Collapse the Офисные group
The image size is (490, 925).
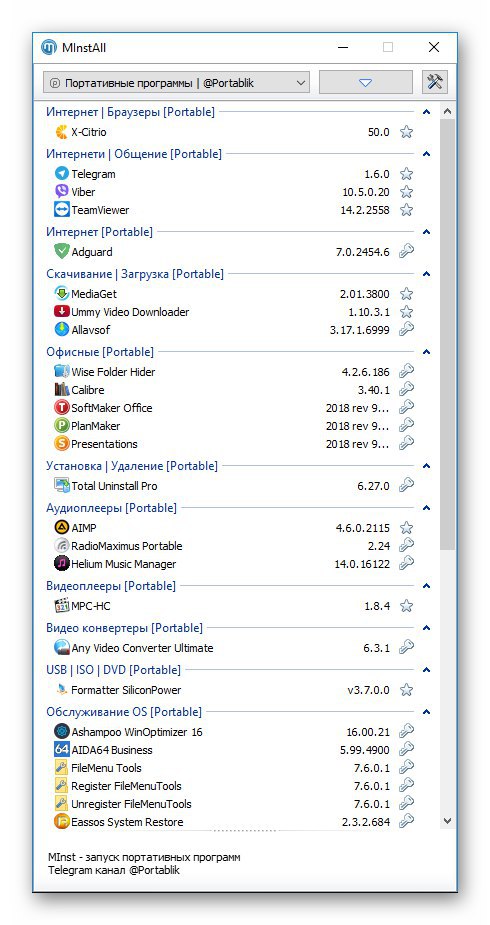[x=427, y=352]
